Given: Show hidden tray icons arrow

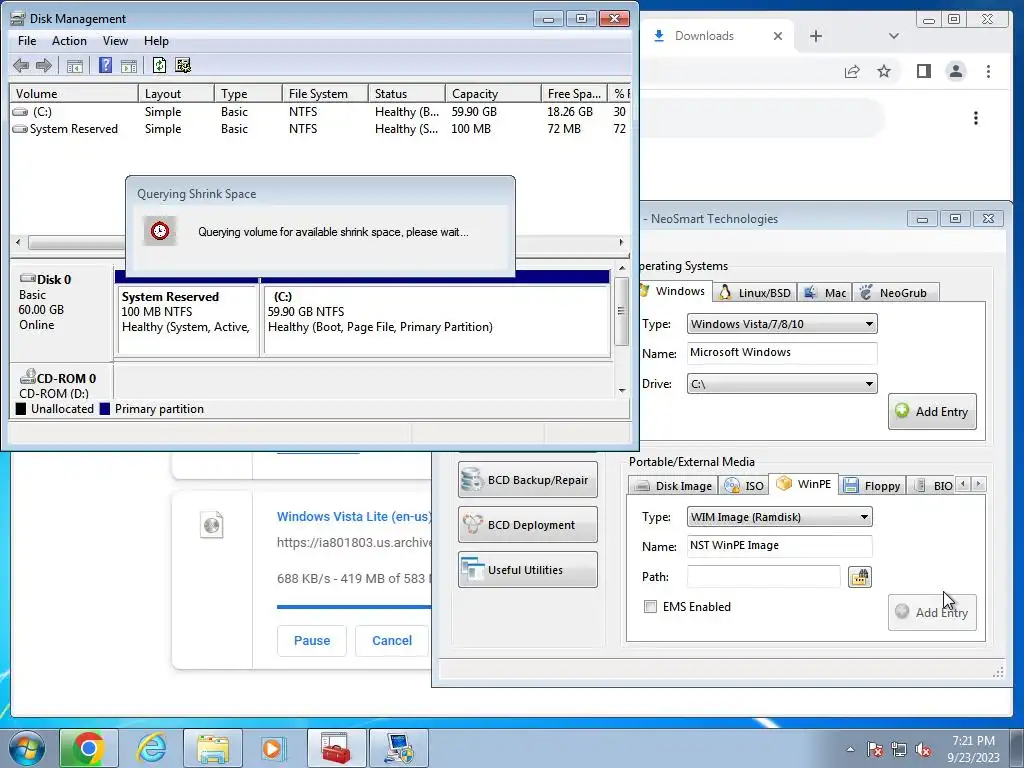Looking at the screenshot, I should [x=850, y=749].
